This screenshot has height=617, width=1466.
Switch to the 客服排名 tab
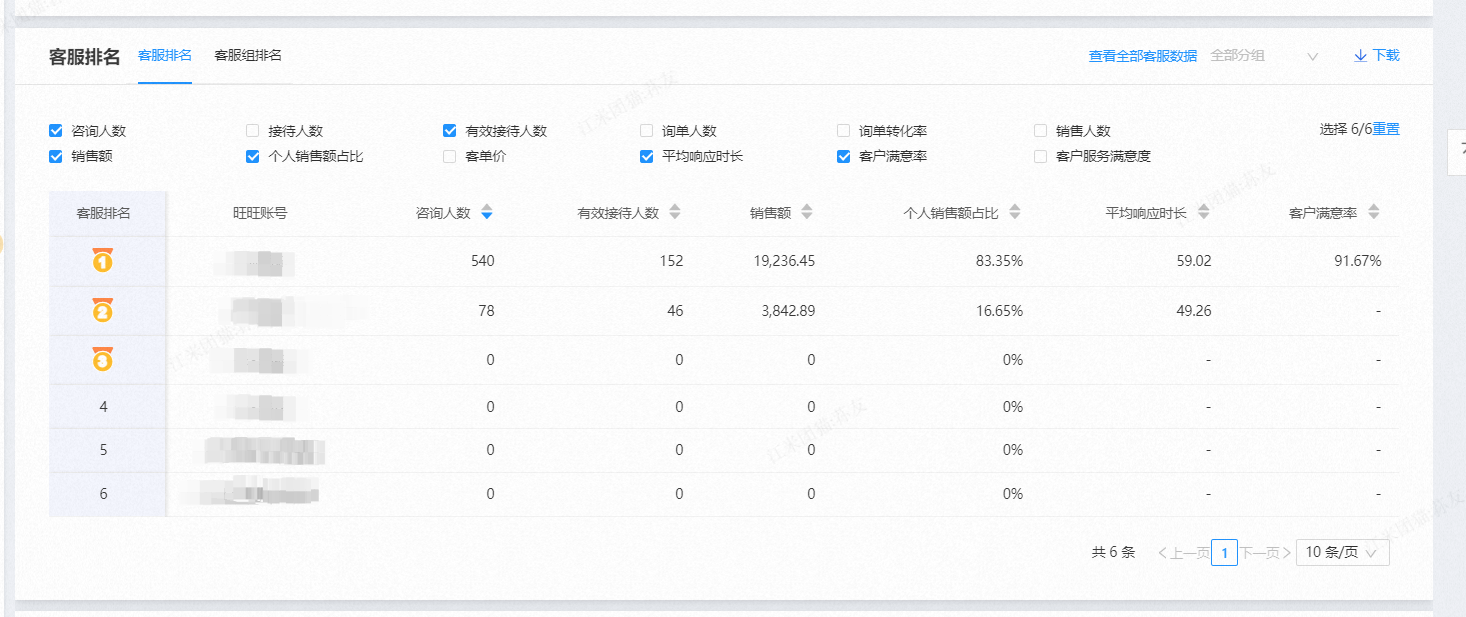[x=165, y=55]
